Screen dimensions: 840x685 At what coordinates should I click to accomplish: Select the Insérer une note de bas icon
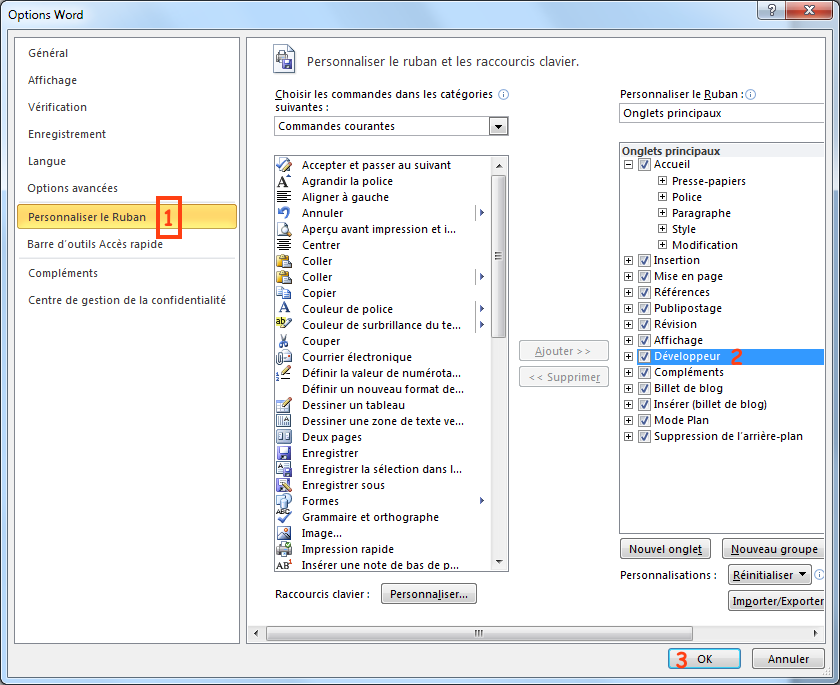coord(284,564)
